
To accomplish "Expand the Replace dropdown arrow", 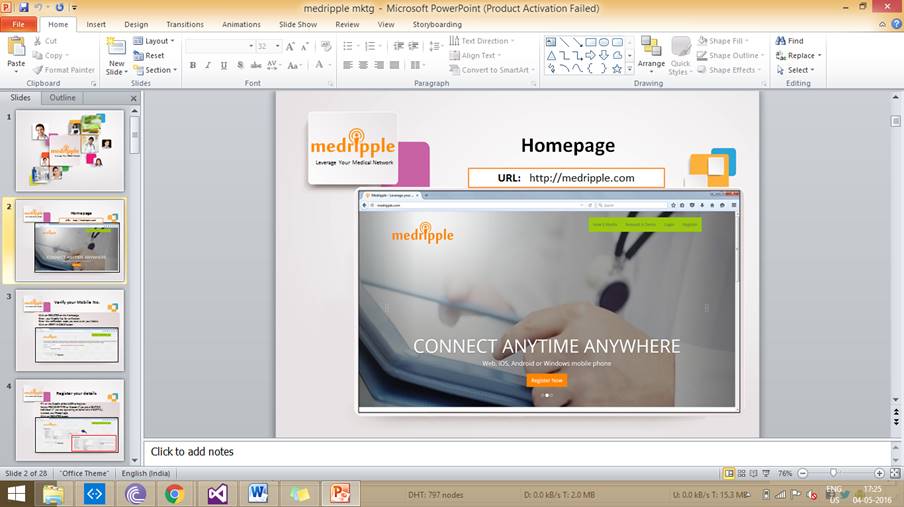I will pos(820,56).
